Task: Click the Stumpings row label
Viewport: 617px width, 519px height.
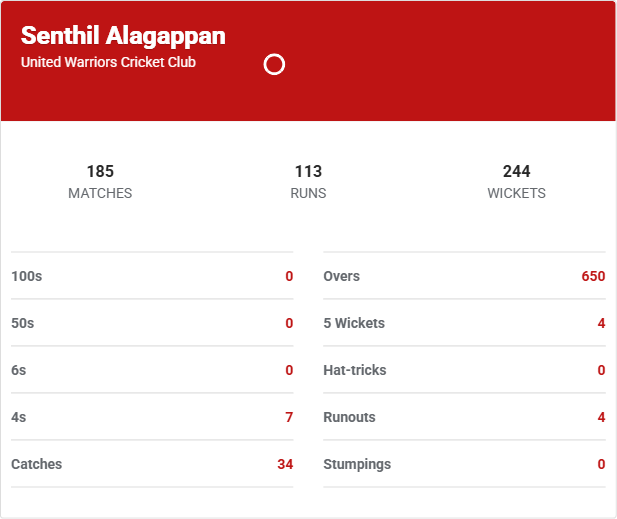Action: (357, 464)
